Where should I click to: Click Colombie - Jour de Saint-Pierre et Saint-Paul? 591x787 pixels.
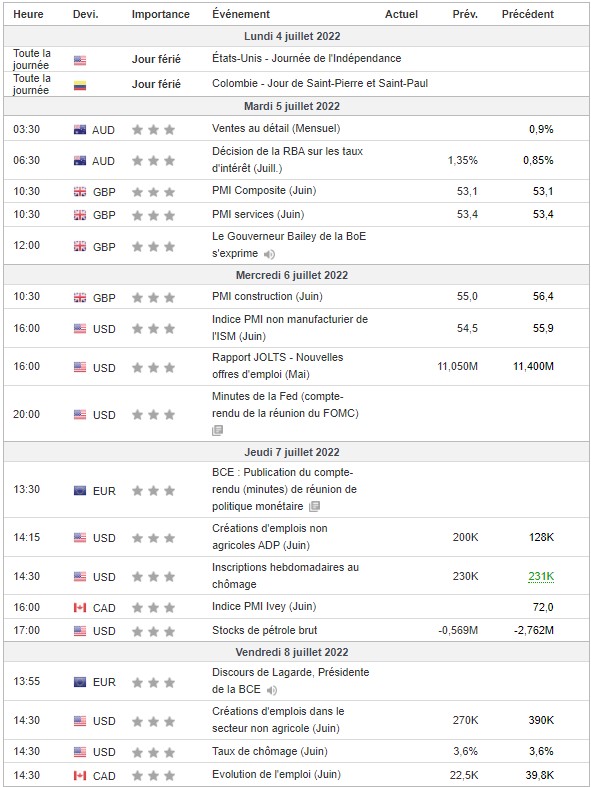[x=320, y=83]
